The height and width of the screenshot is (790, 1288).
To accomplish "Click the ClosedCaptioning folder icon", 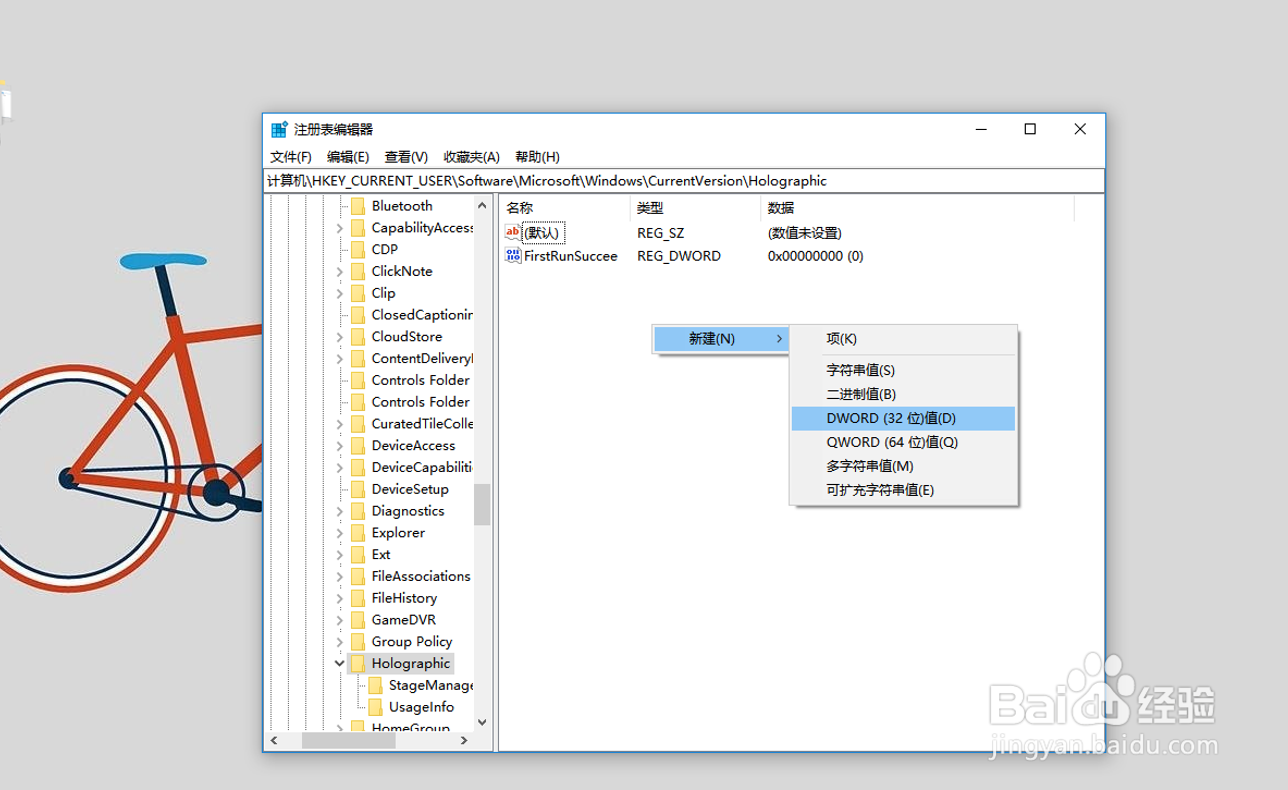I will click(358, 315).
